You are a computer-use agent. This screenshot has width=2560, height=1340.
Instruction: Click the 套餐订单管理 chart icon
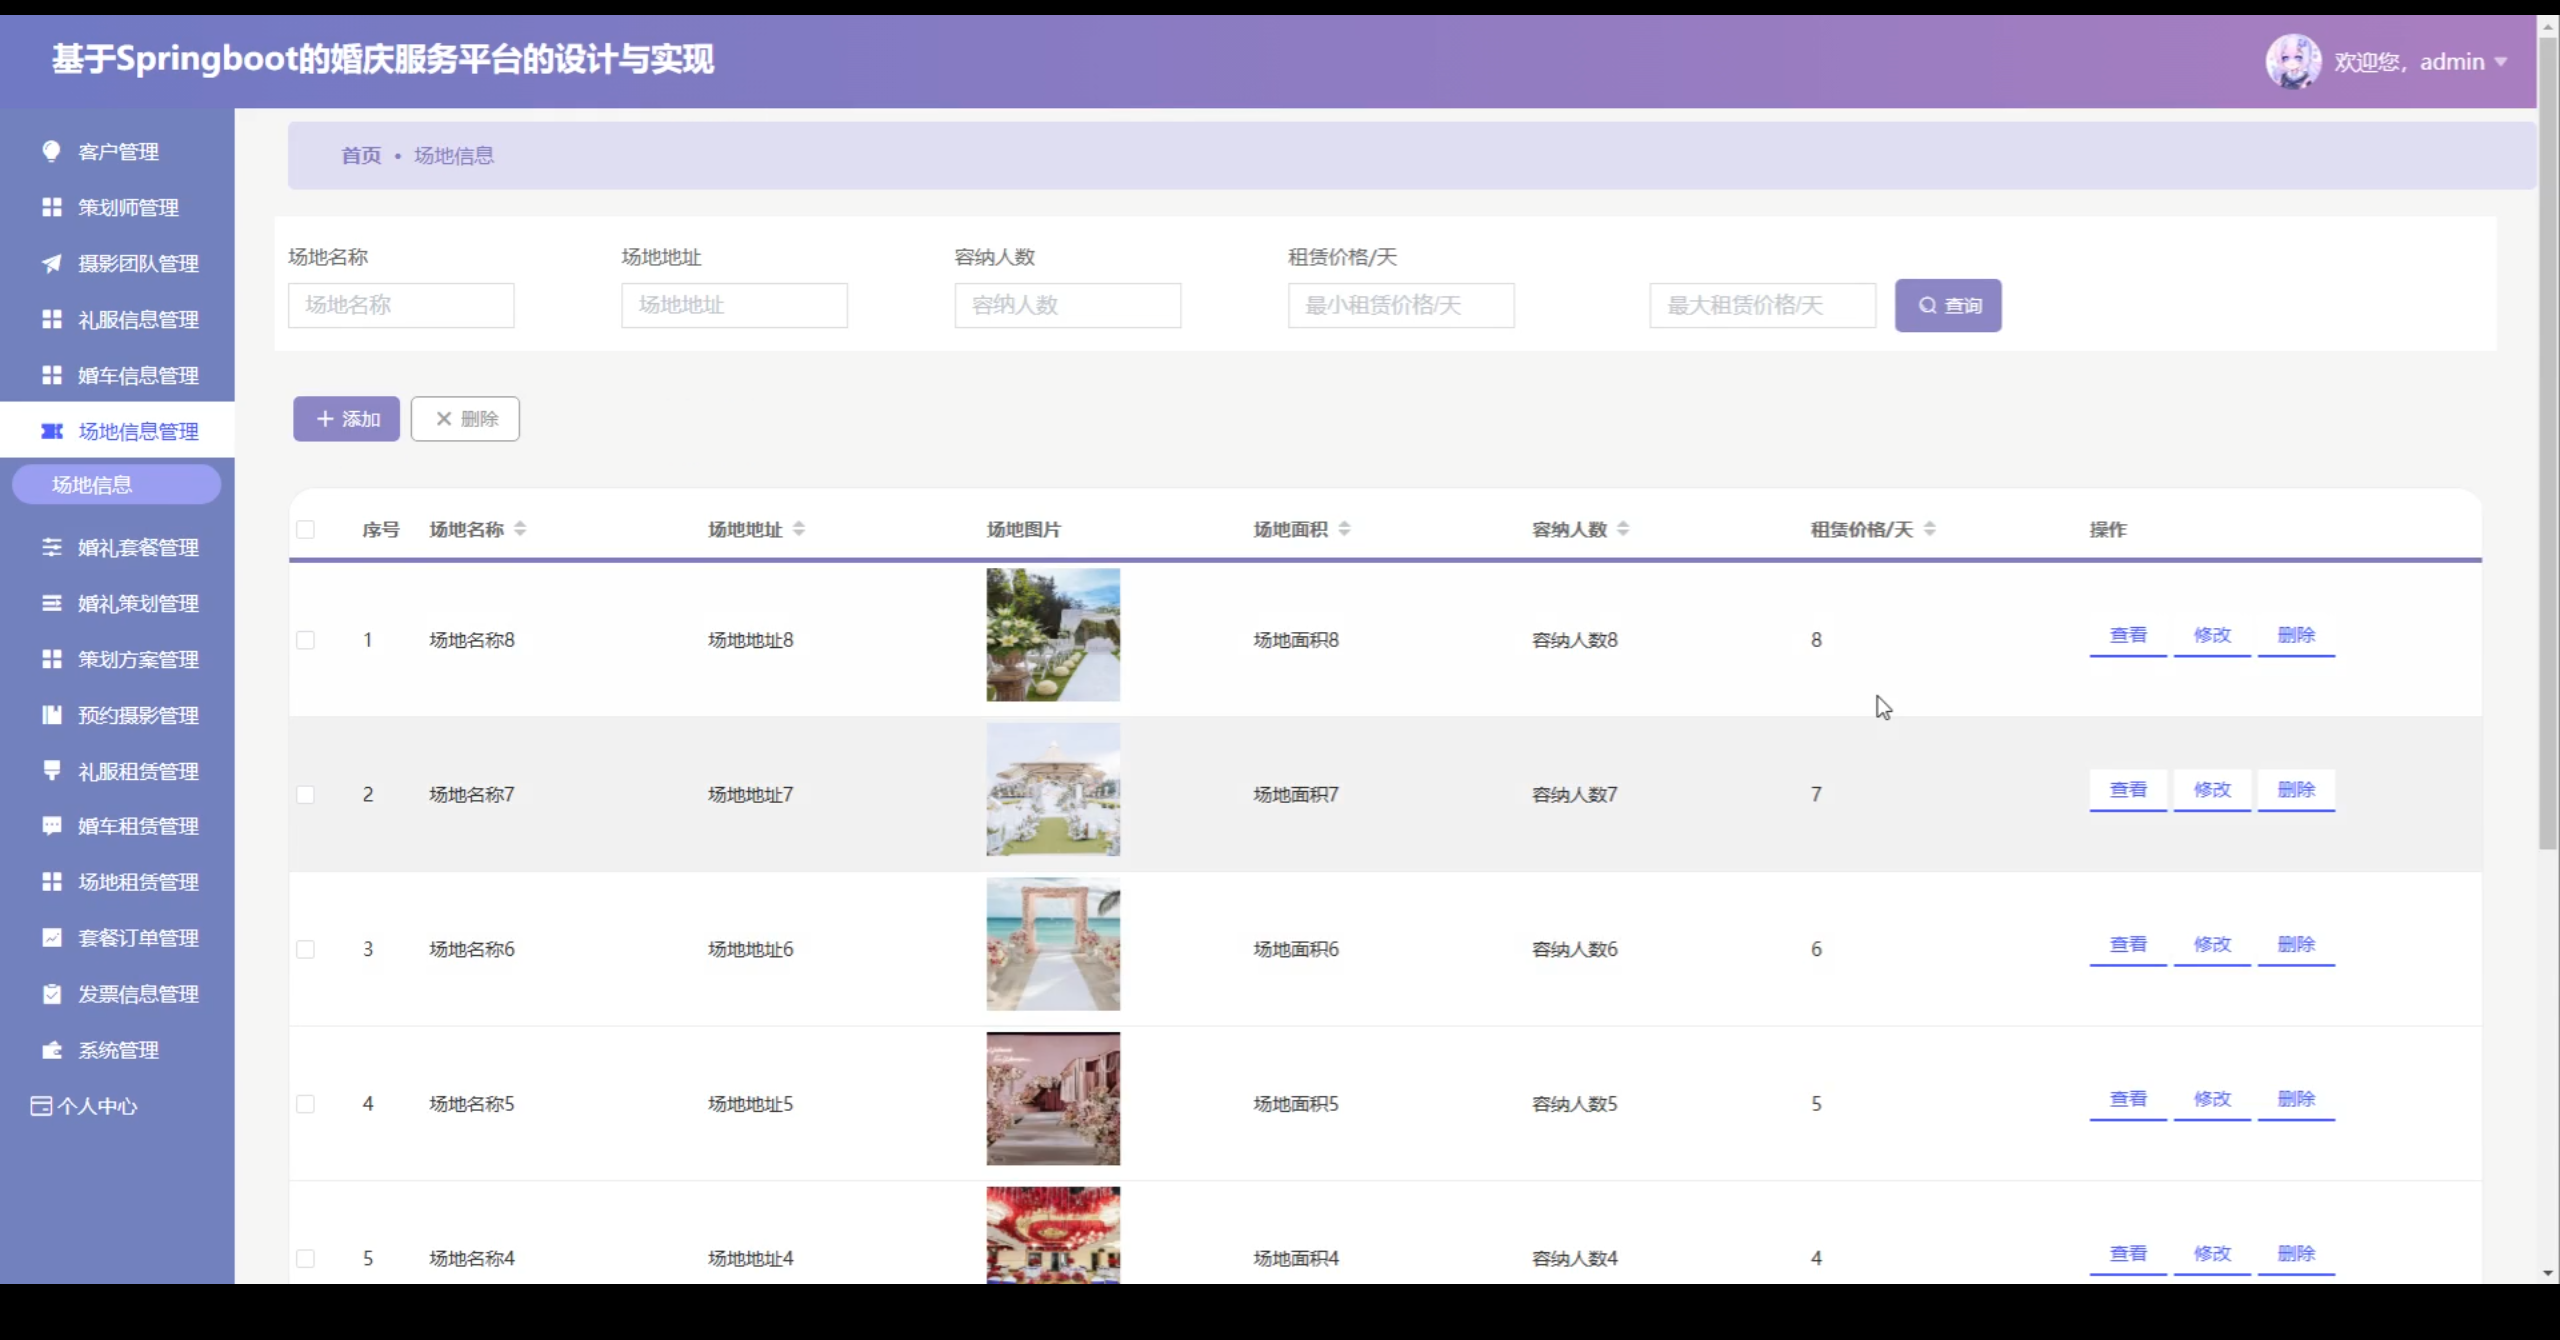click(x=51, y=938)
